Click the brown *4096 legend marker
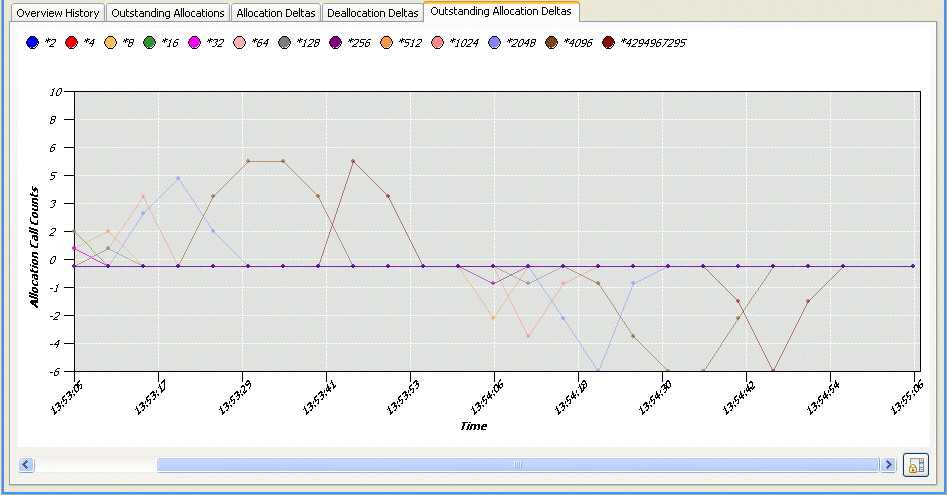Viewport: 947px width, 495px height. click(x=551, y=43)
